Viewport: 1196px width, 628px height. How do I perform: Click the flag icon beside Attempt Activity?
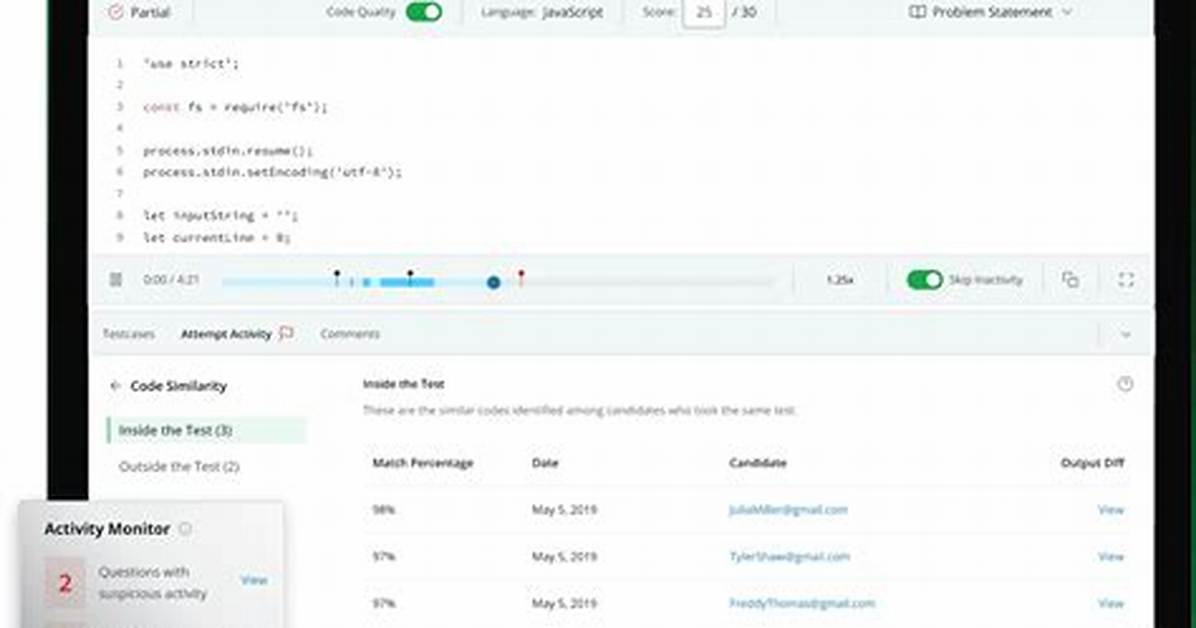point(286,333)
